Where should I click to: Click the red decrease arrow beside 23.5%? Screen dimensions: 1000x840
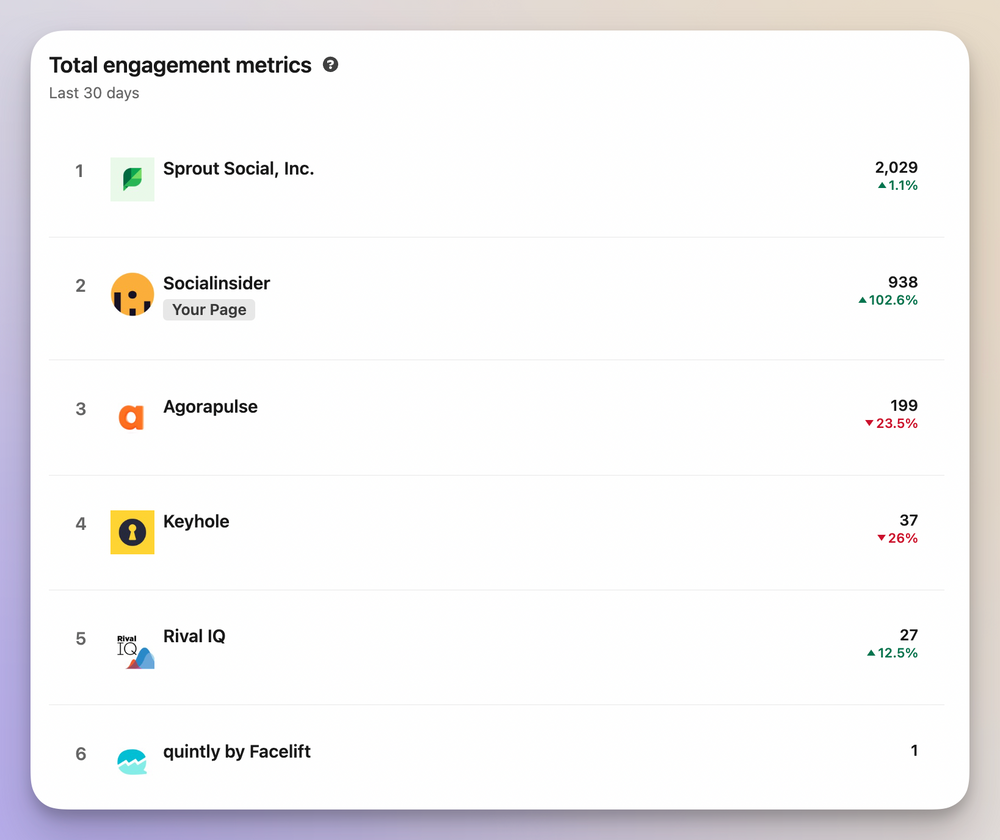(868, 424)
